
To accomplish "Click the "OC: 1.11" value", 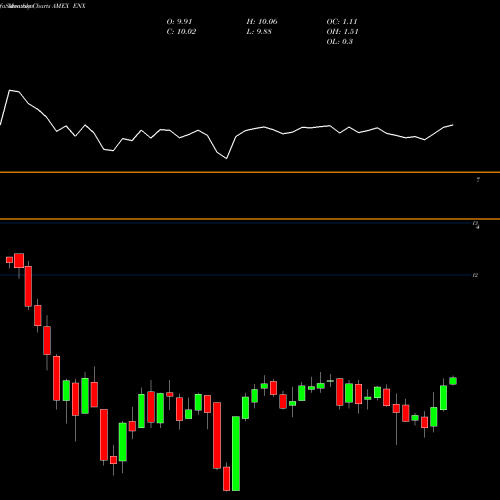I will 342,22.
